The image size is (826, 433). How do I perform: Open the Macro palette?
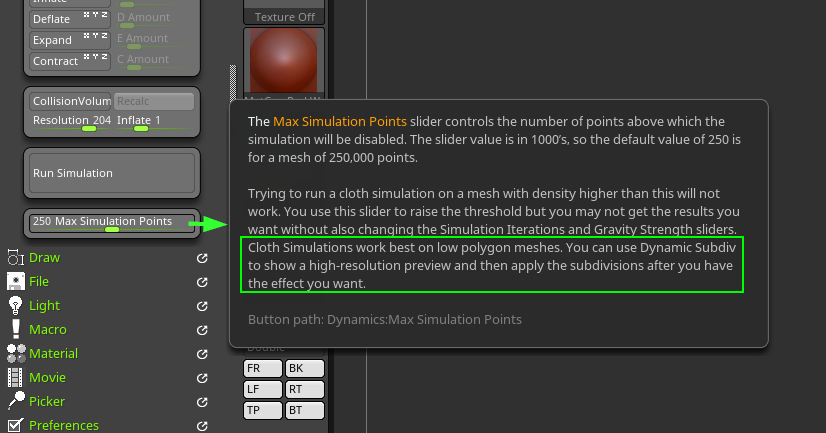[x=48, y=329]
